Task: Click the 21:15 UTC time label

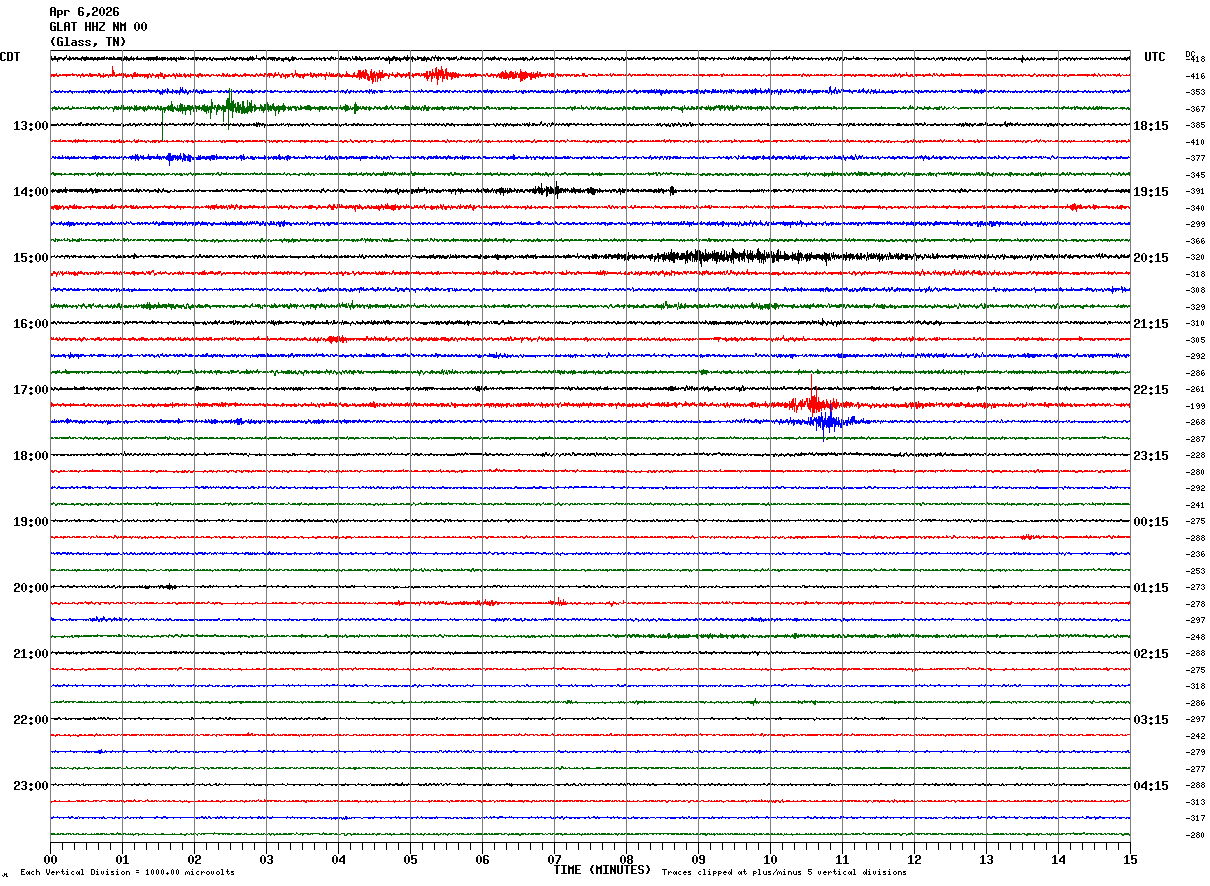Action: 1151,324
